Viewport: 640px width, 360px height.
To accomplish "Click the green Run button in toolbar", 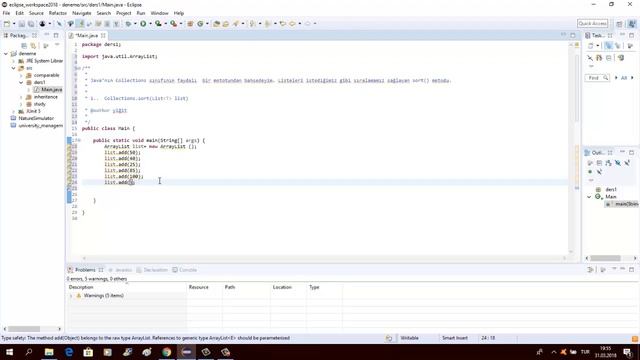I will tap(143, 24).
